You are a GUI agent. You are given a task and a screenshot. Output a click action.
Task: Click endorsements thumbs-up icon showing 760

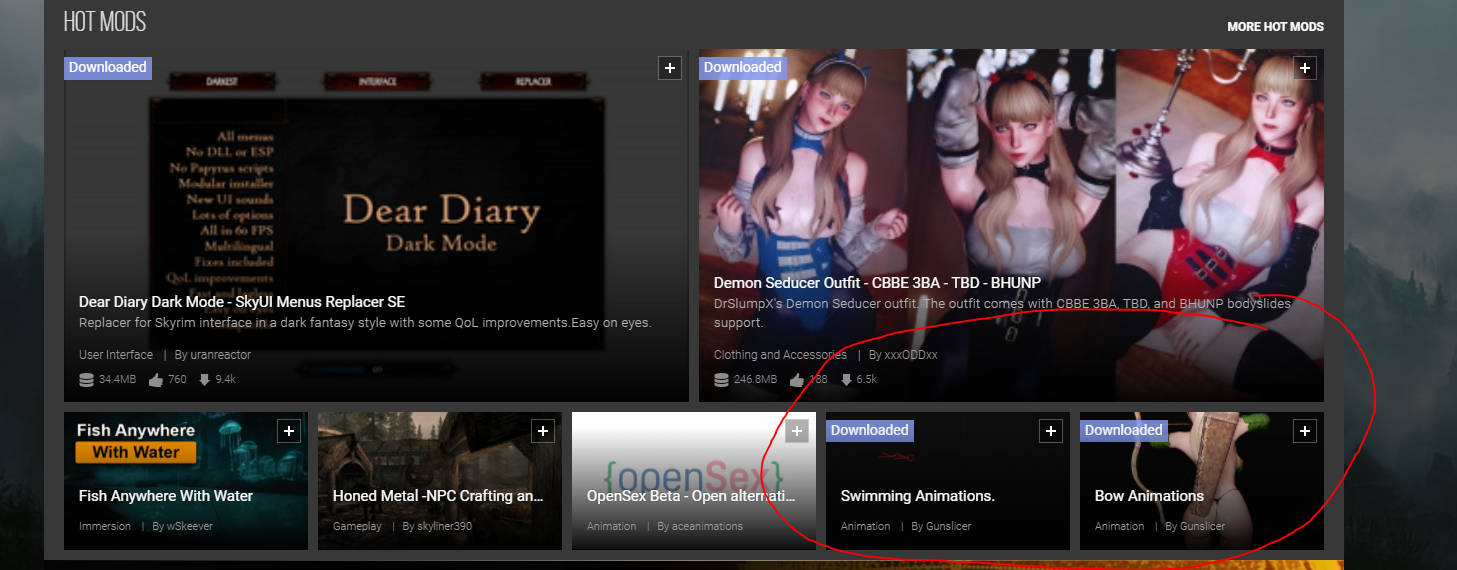(x=156, y=380)
